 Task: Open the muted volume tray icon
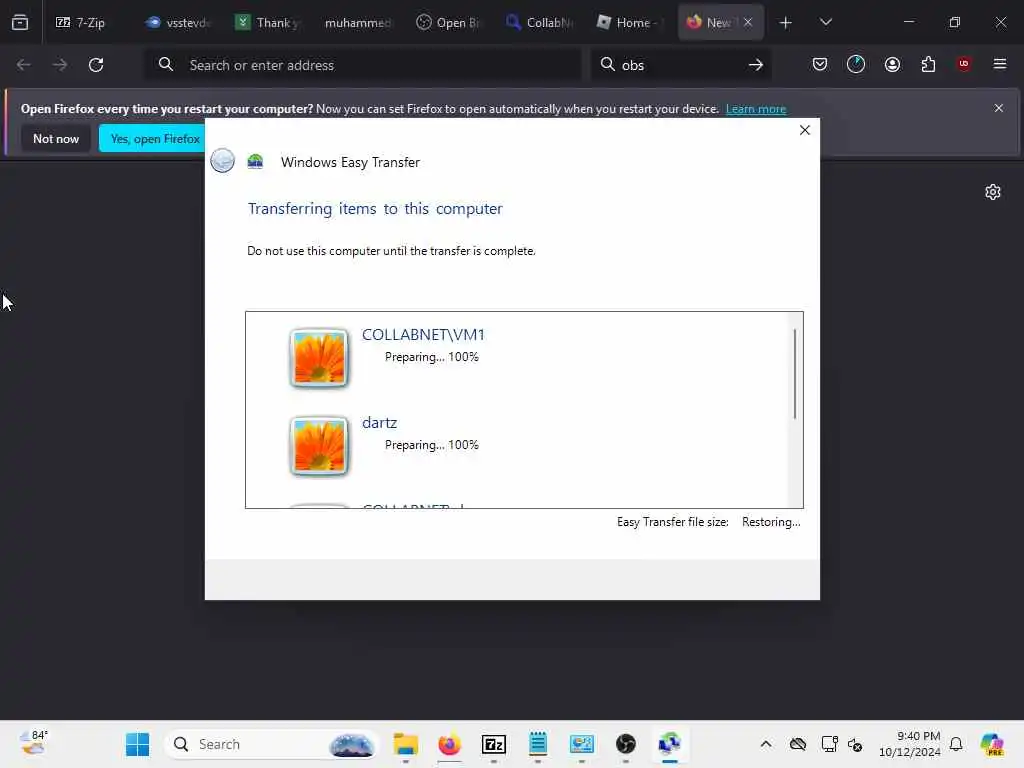click(x=855, y=744)
